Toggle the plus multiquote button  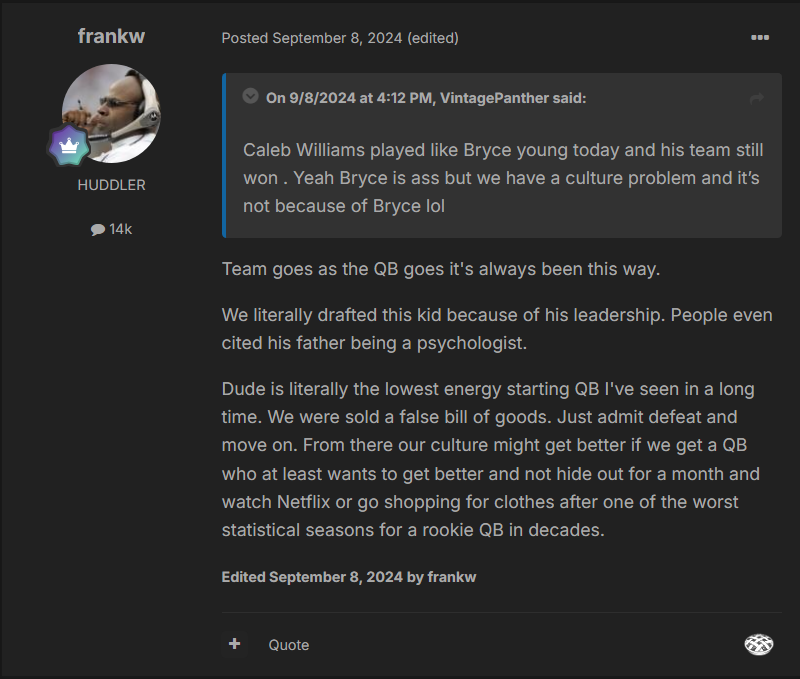(235, 644)
